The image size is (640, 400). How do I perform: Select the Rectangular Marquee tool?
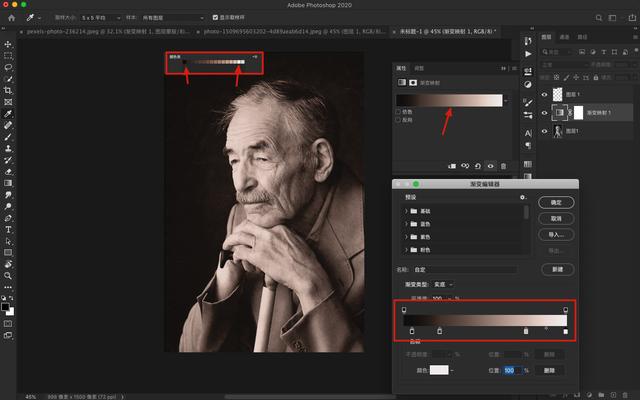(x=8, y=56)
